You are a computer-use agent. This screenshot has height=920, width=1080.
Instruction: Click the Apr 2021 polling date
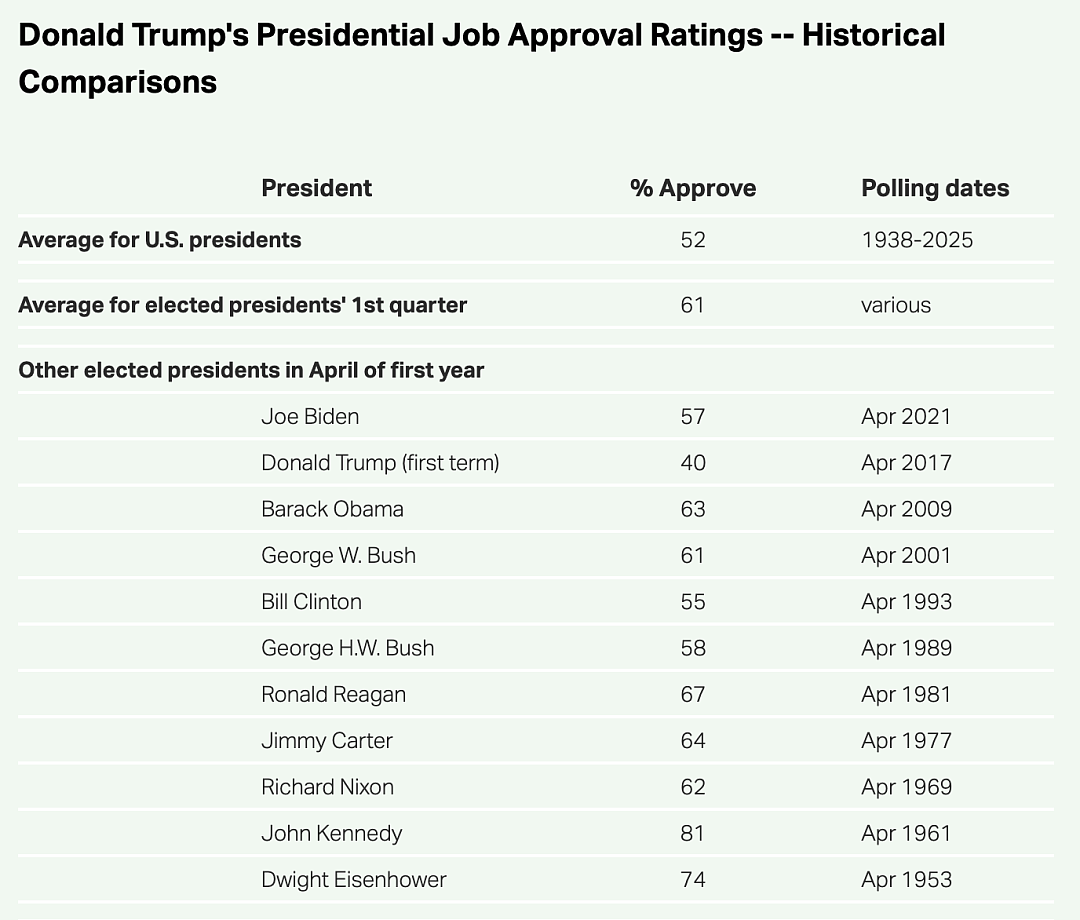click(x=906, y=417)
